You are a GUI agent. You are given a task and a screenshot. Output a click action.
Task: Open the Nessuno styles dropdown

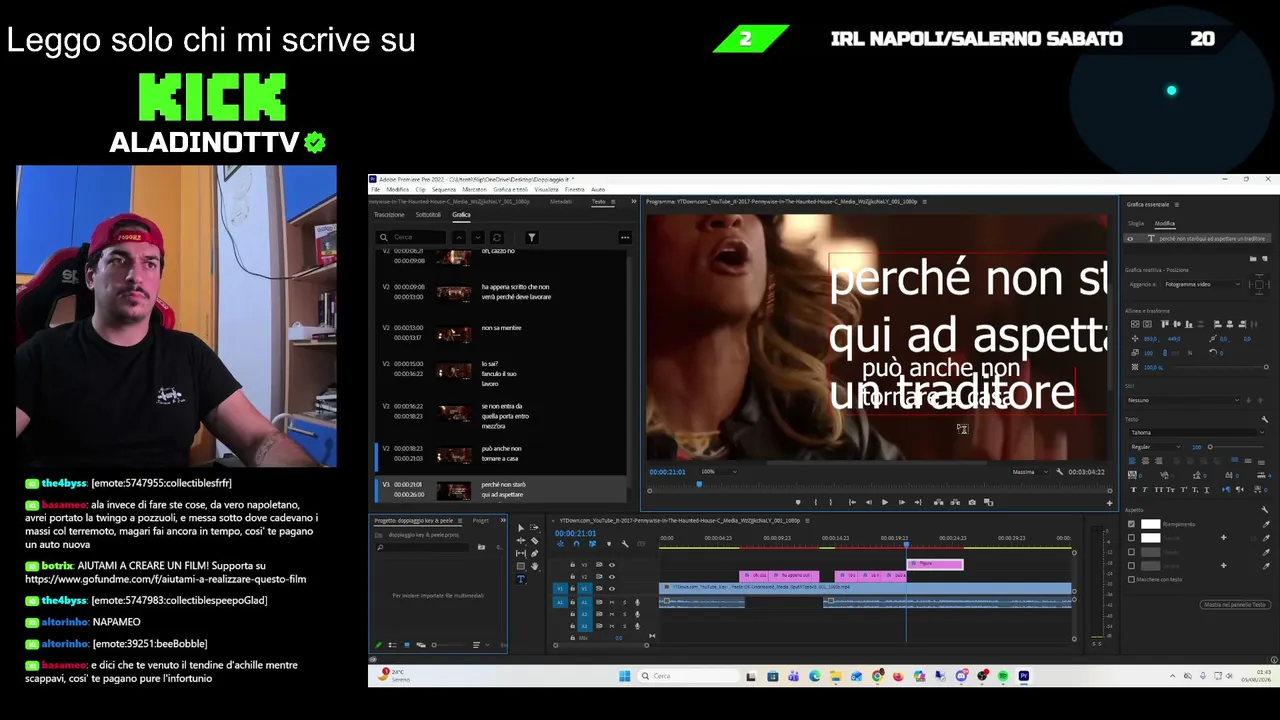click(1184, 400)
